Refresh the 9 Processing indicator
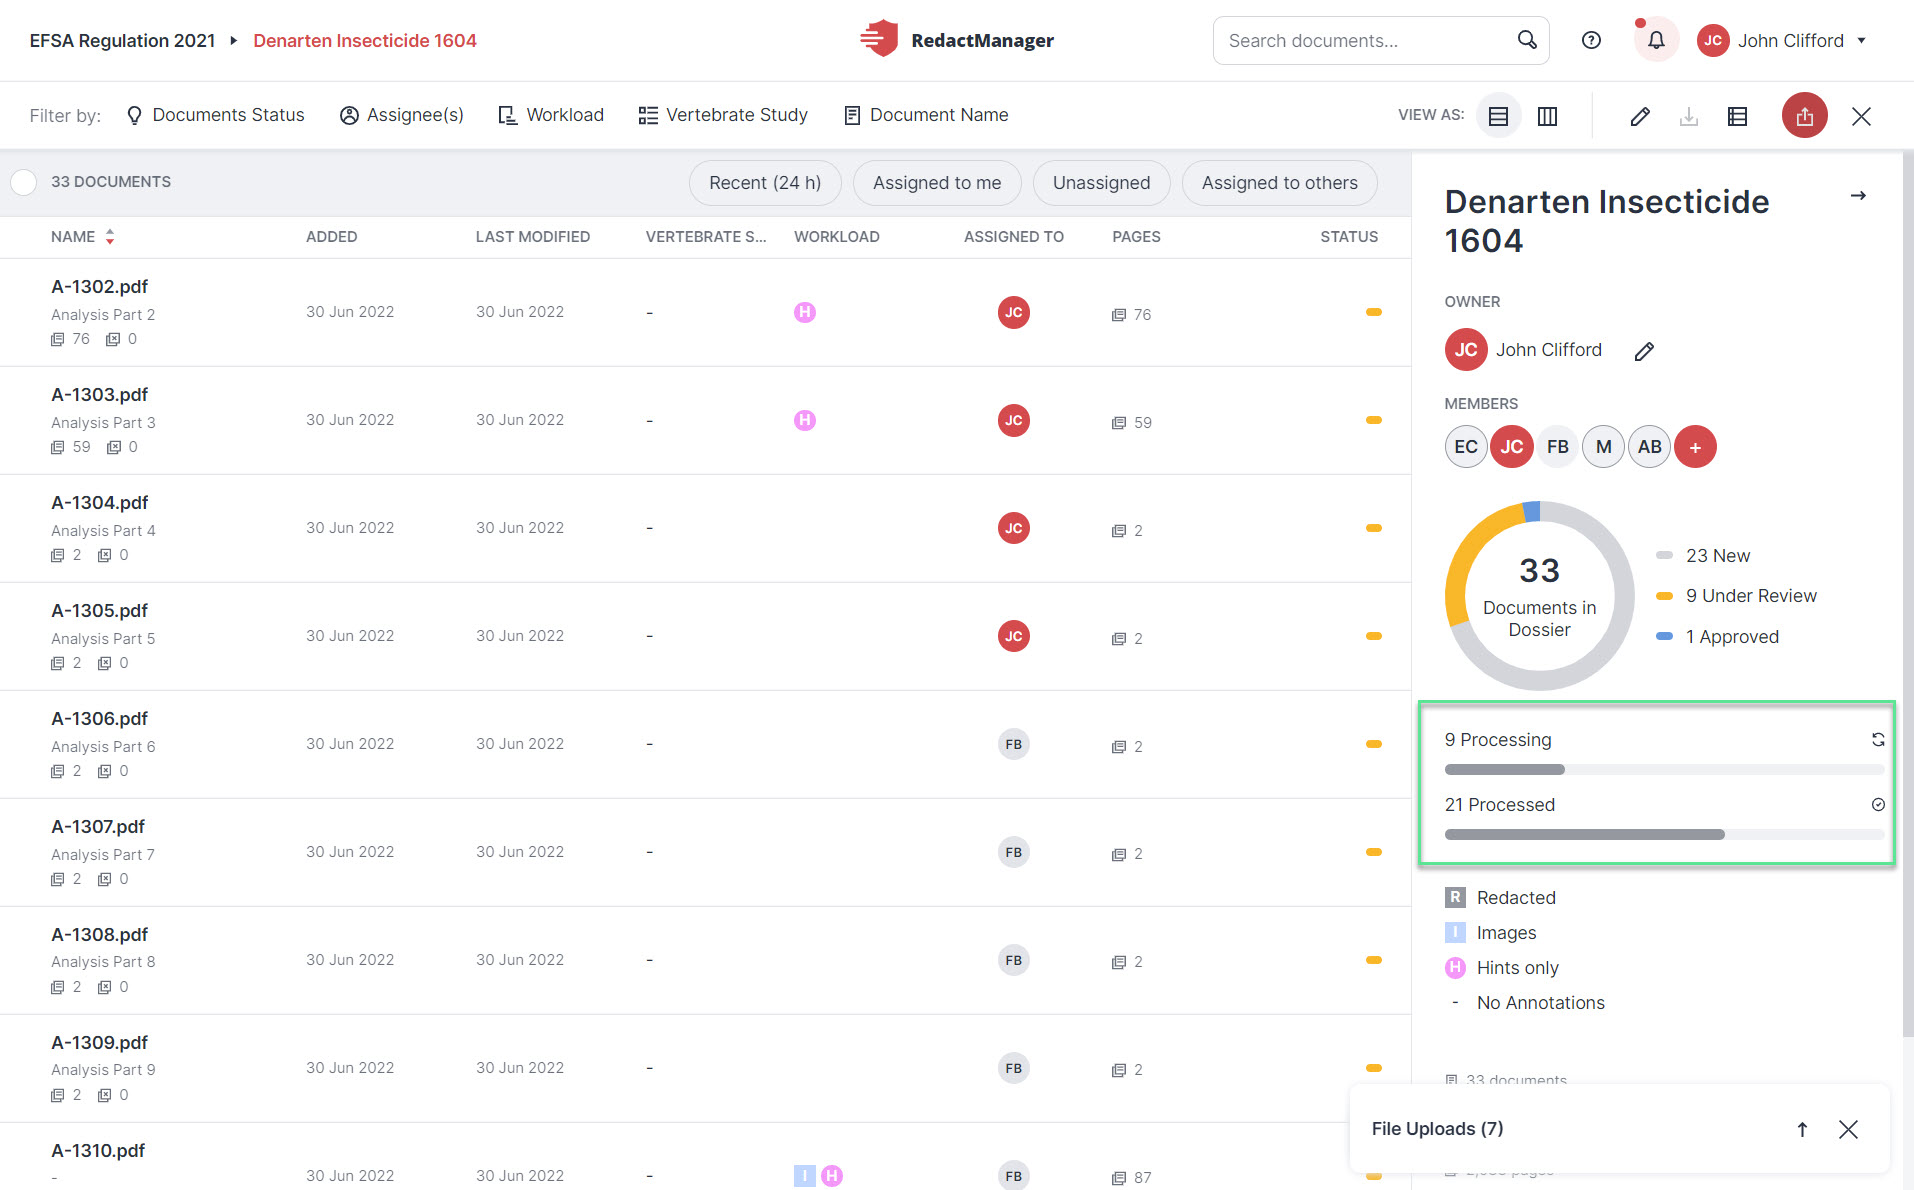This screenshot has height=1190, width=1914. click(1878, 740)
